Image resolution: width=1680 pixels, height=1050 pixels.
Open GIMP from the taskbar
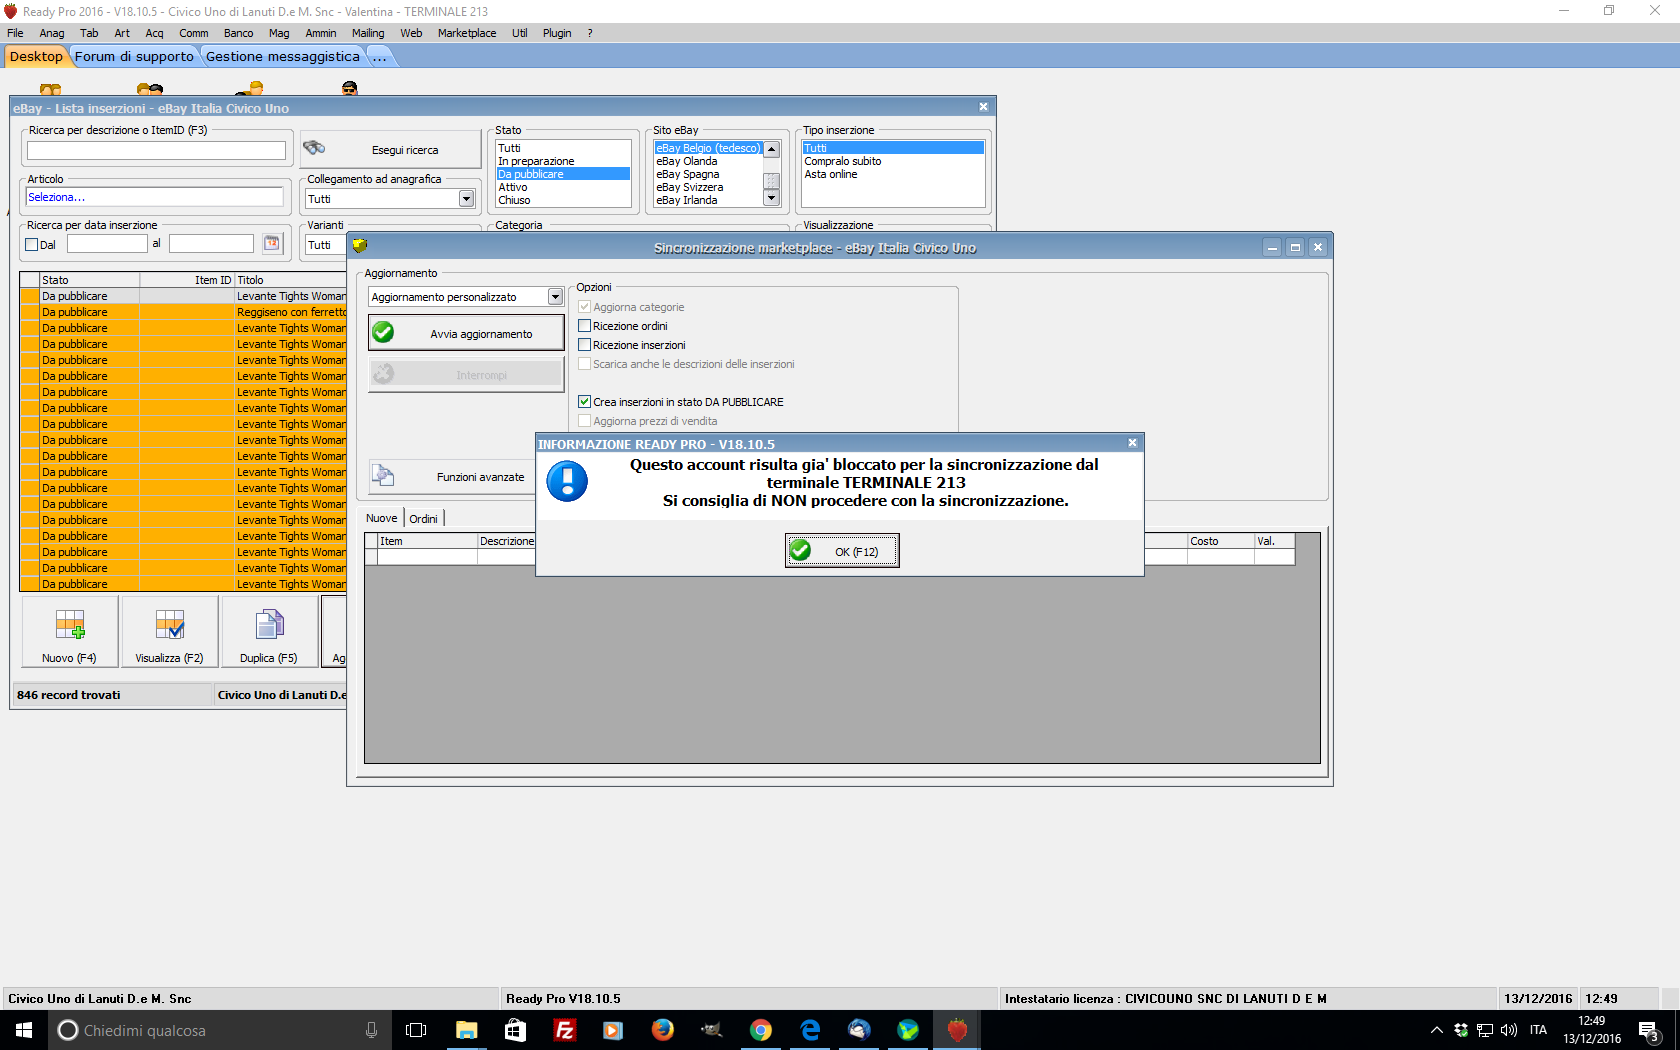point(711,1030)
